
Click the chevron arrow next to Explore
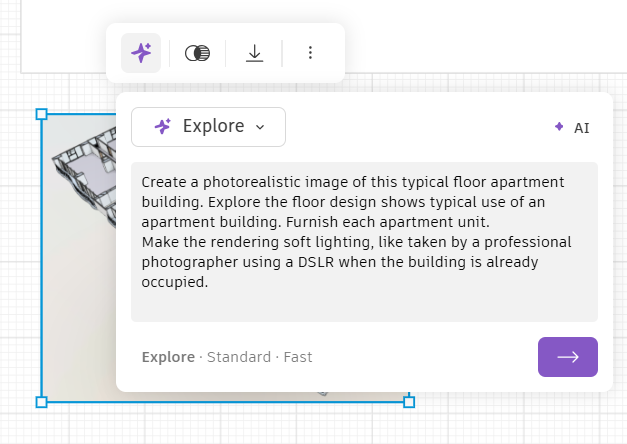[x=261, y=127]
